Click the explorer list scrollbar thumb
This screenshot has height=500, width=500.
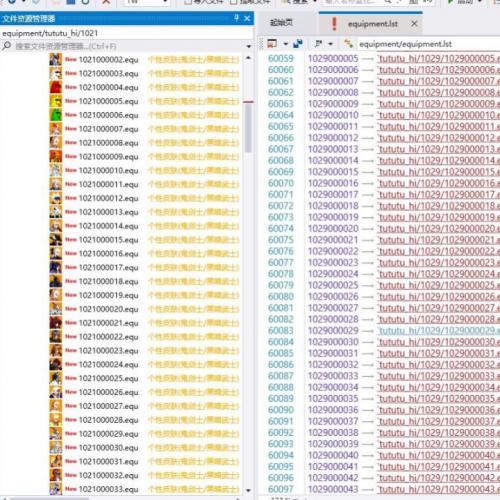coord(248,129)
